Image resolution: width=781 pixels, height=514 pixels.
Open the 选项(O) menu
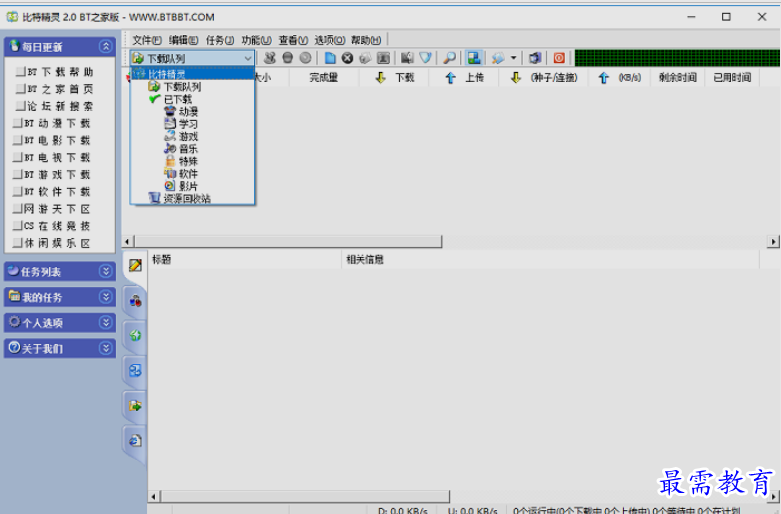(x=330, y=40)
